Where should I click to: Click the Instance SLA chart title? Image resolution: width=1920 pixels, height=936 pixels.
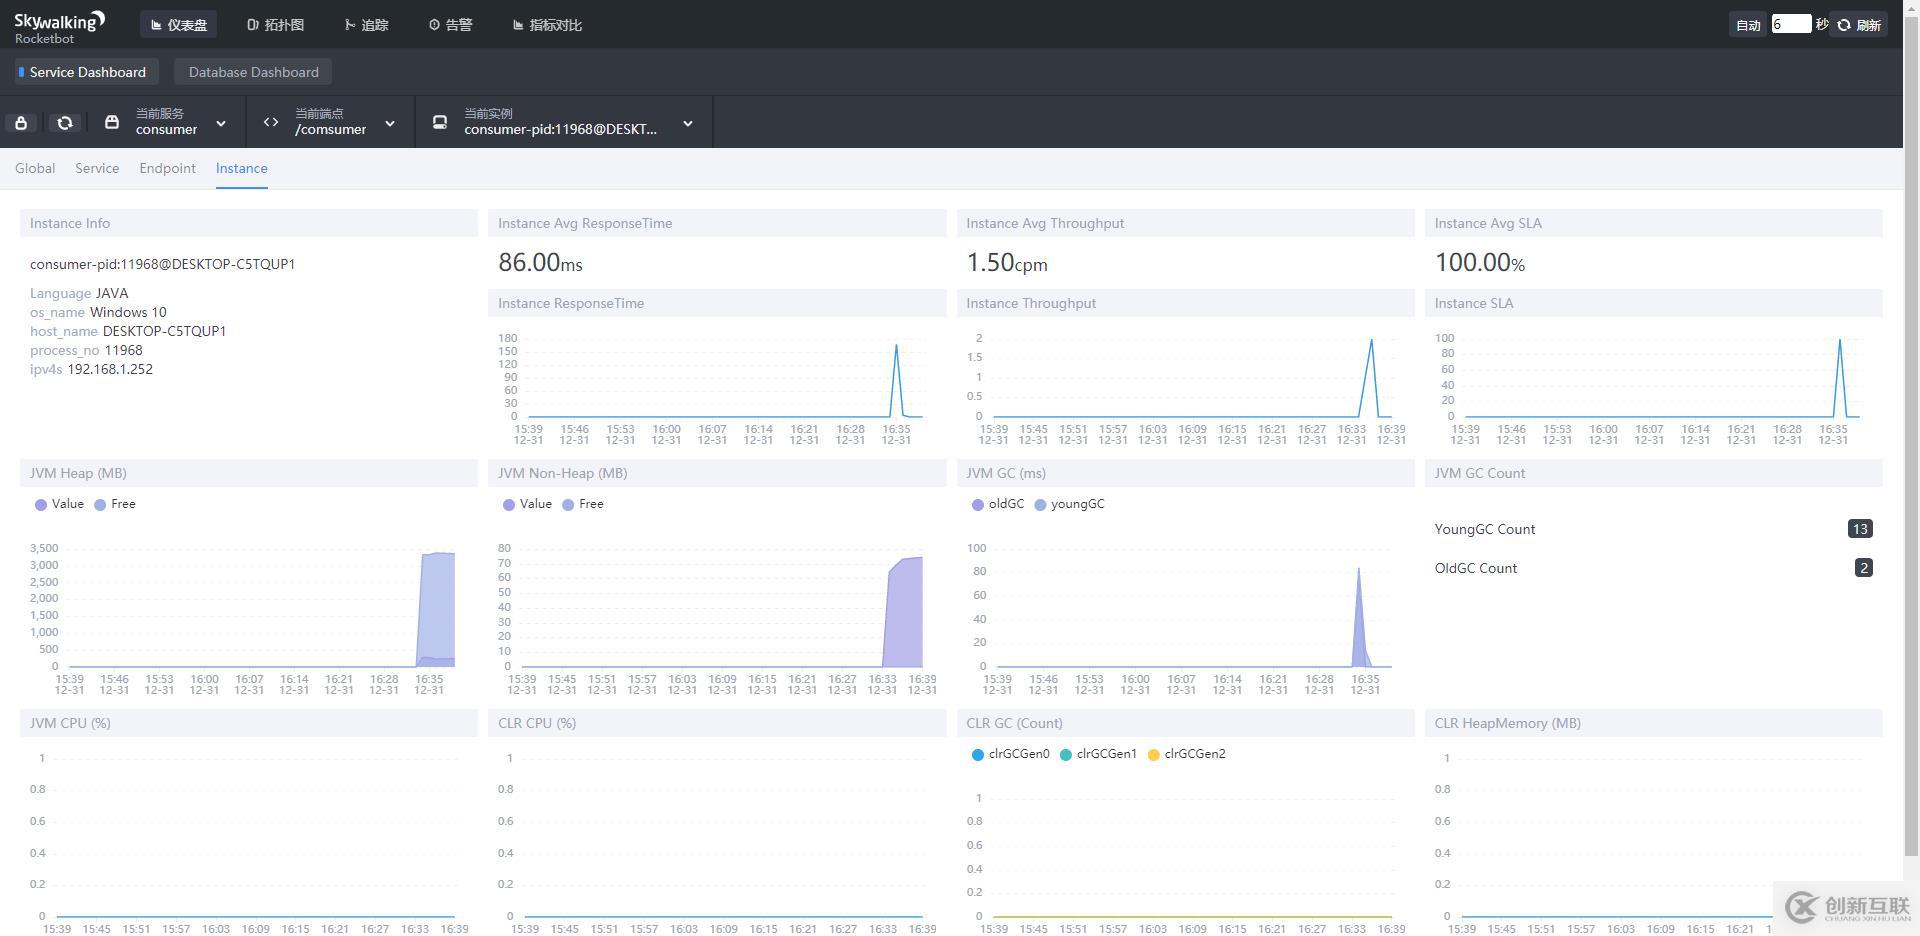(x=1474, y=303)
